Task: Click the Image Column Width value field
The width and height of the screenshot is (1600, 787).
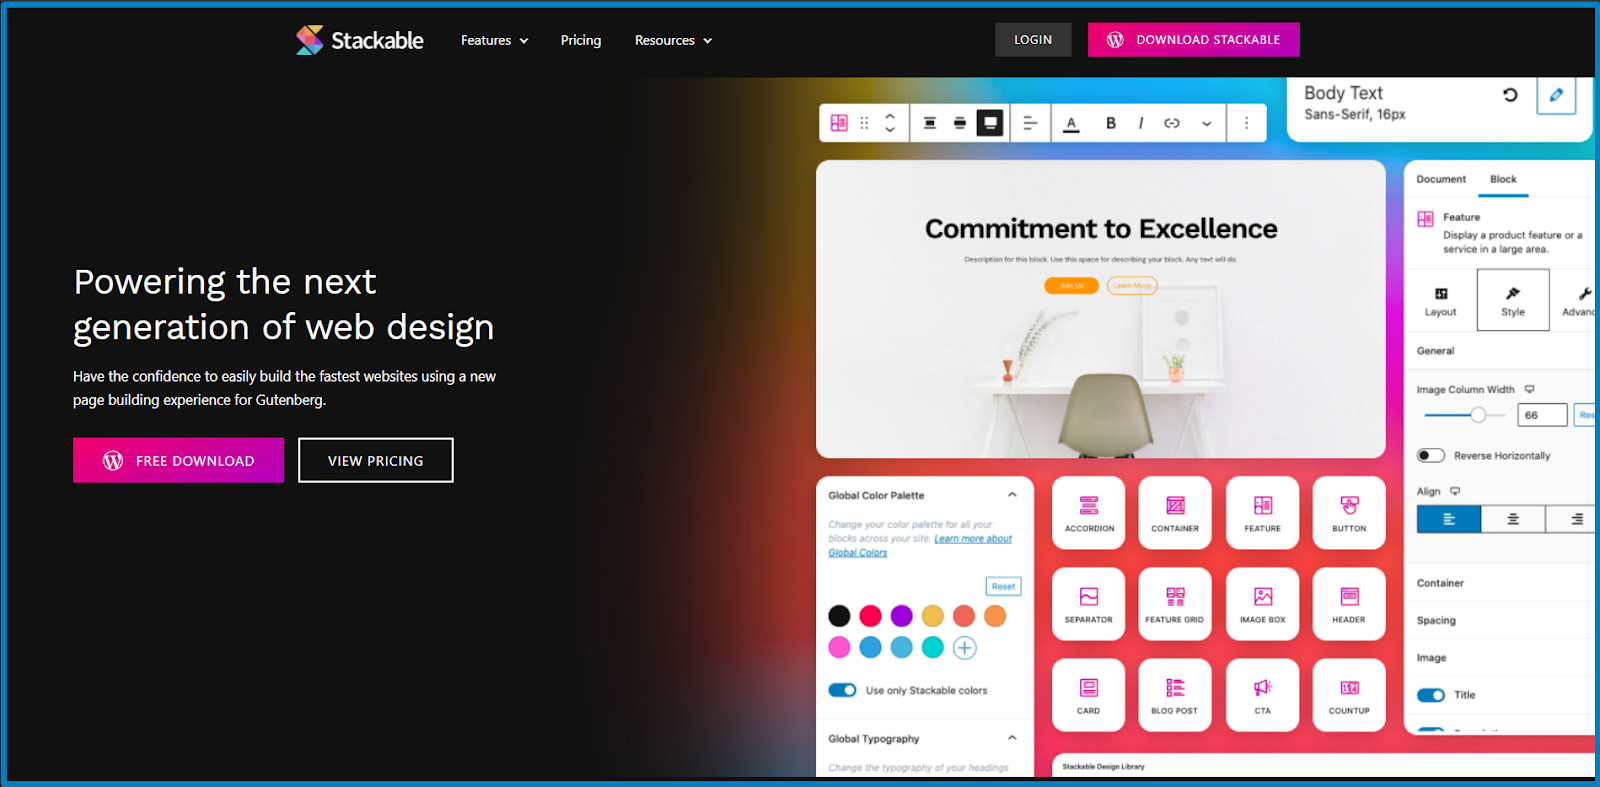Action: click(x=1542, y=415)
